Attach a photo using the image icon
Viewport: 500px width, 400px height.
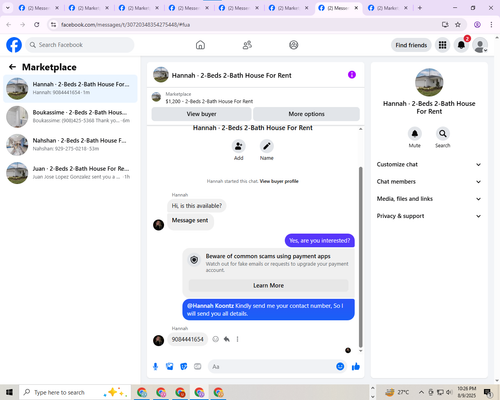point(170,367)
